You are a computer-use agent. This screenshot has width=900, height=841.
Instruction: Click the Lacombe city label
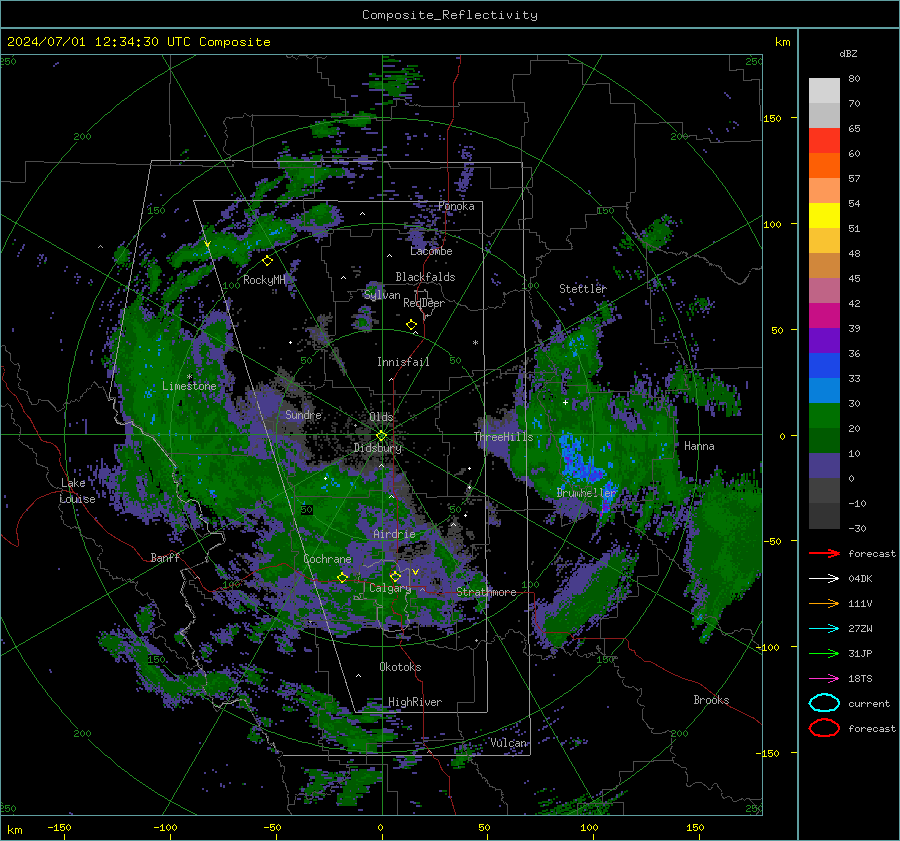pos(431,251)
